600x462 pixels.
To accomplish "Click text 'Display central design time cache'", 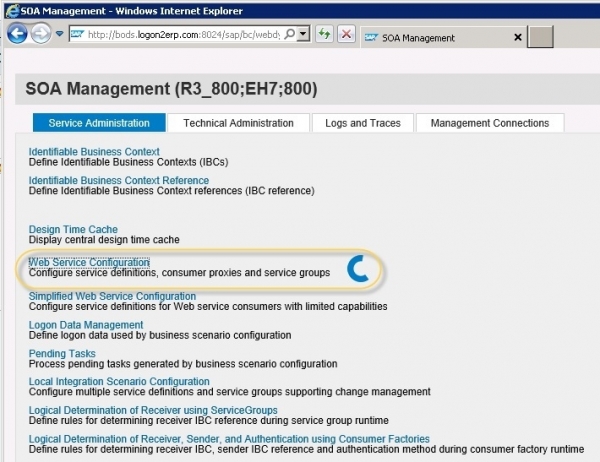I will tap(104, 240).
